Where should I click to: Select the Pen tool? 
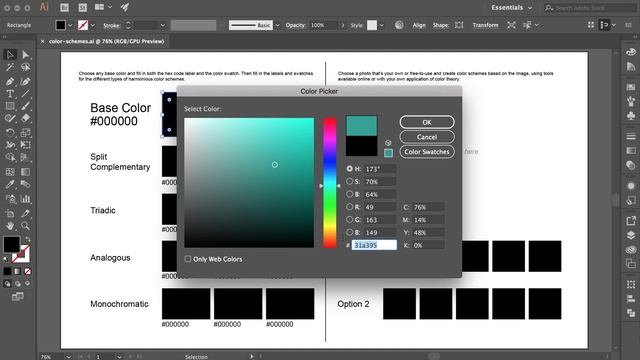pyautogui.click(x=10, y=82)
